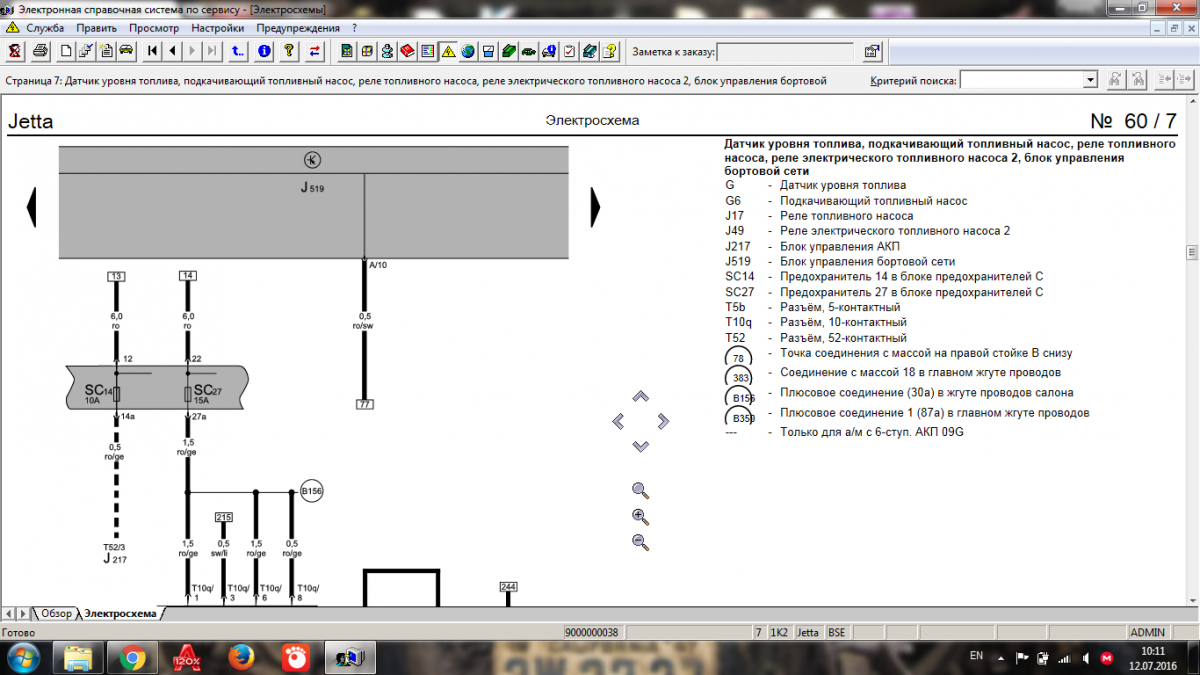Click wire reference box 77
This screenshot has width=1200, height=675.
(x=364, y=404)
